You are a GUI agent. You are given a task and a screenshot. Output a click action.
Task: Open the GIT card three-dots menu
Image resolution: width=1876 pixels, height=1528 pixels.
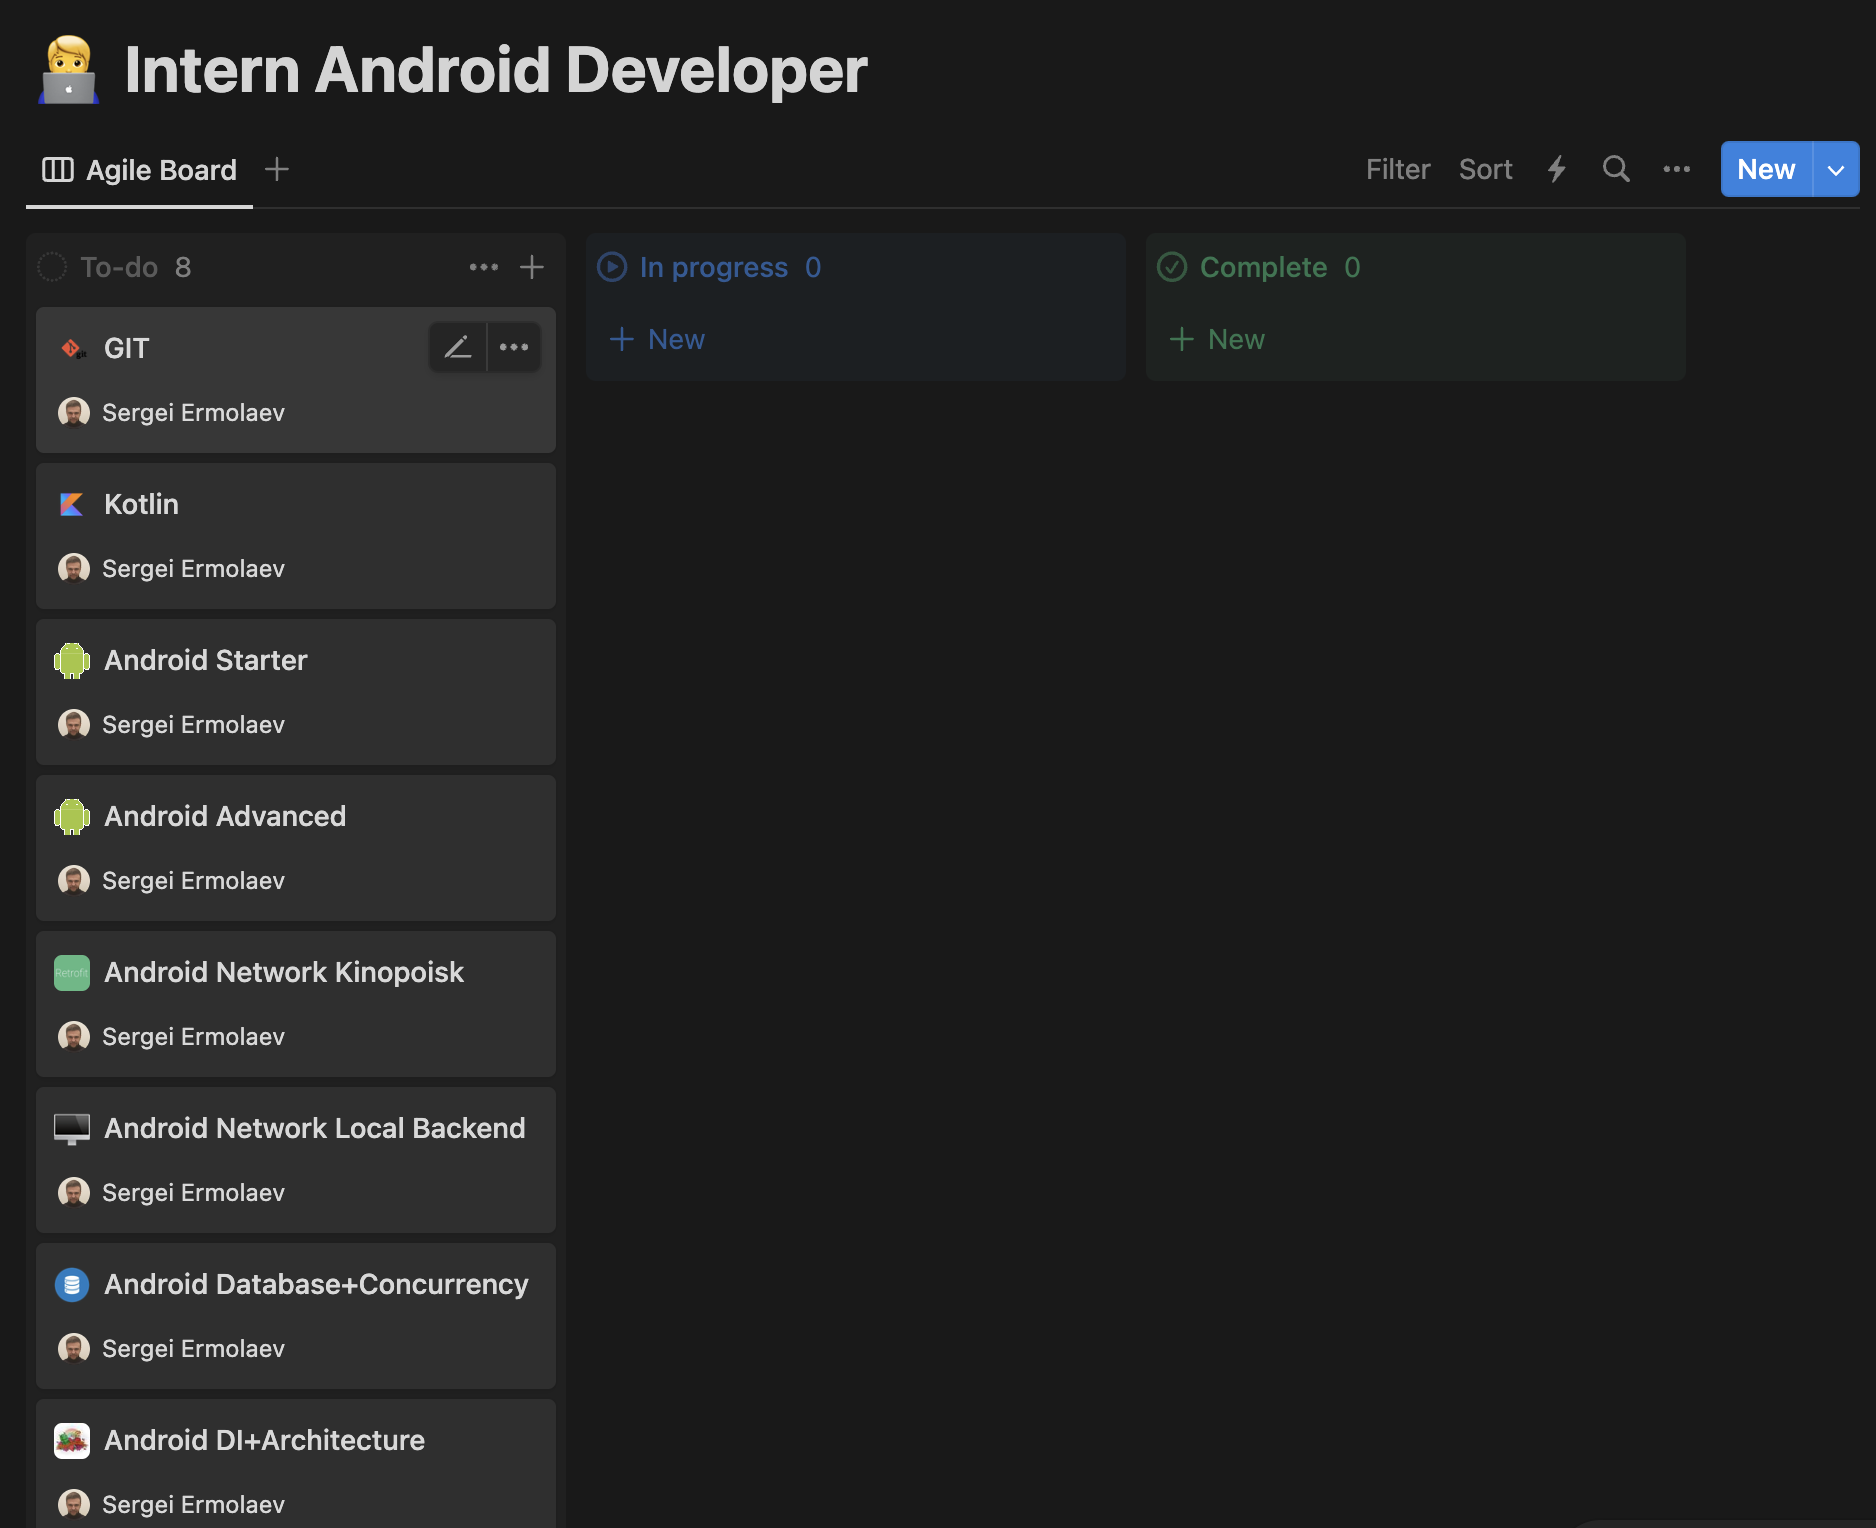514,347
